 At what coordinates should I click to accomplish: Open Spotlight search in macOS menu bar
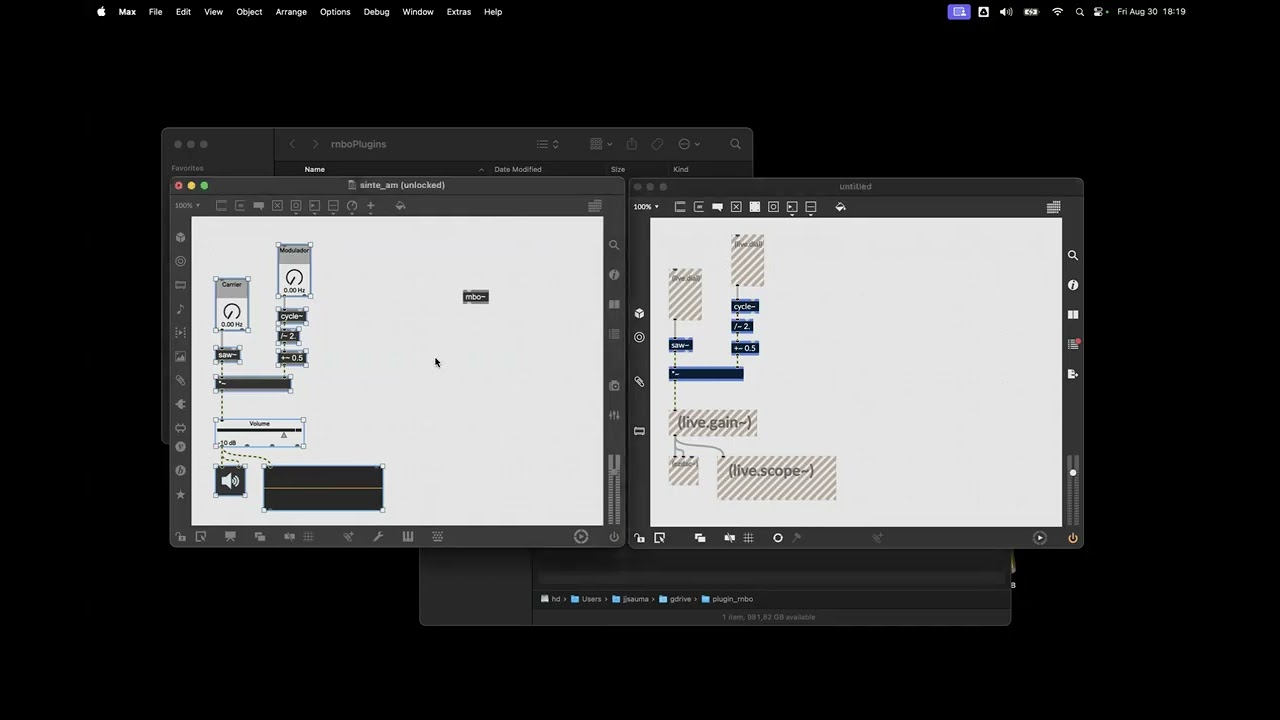pos(1079,12)
